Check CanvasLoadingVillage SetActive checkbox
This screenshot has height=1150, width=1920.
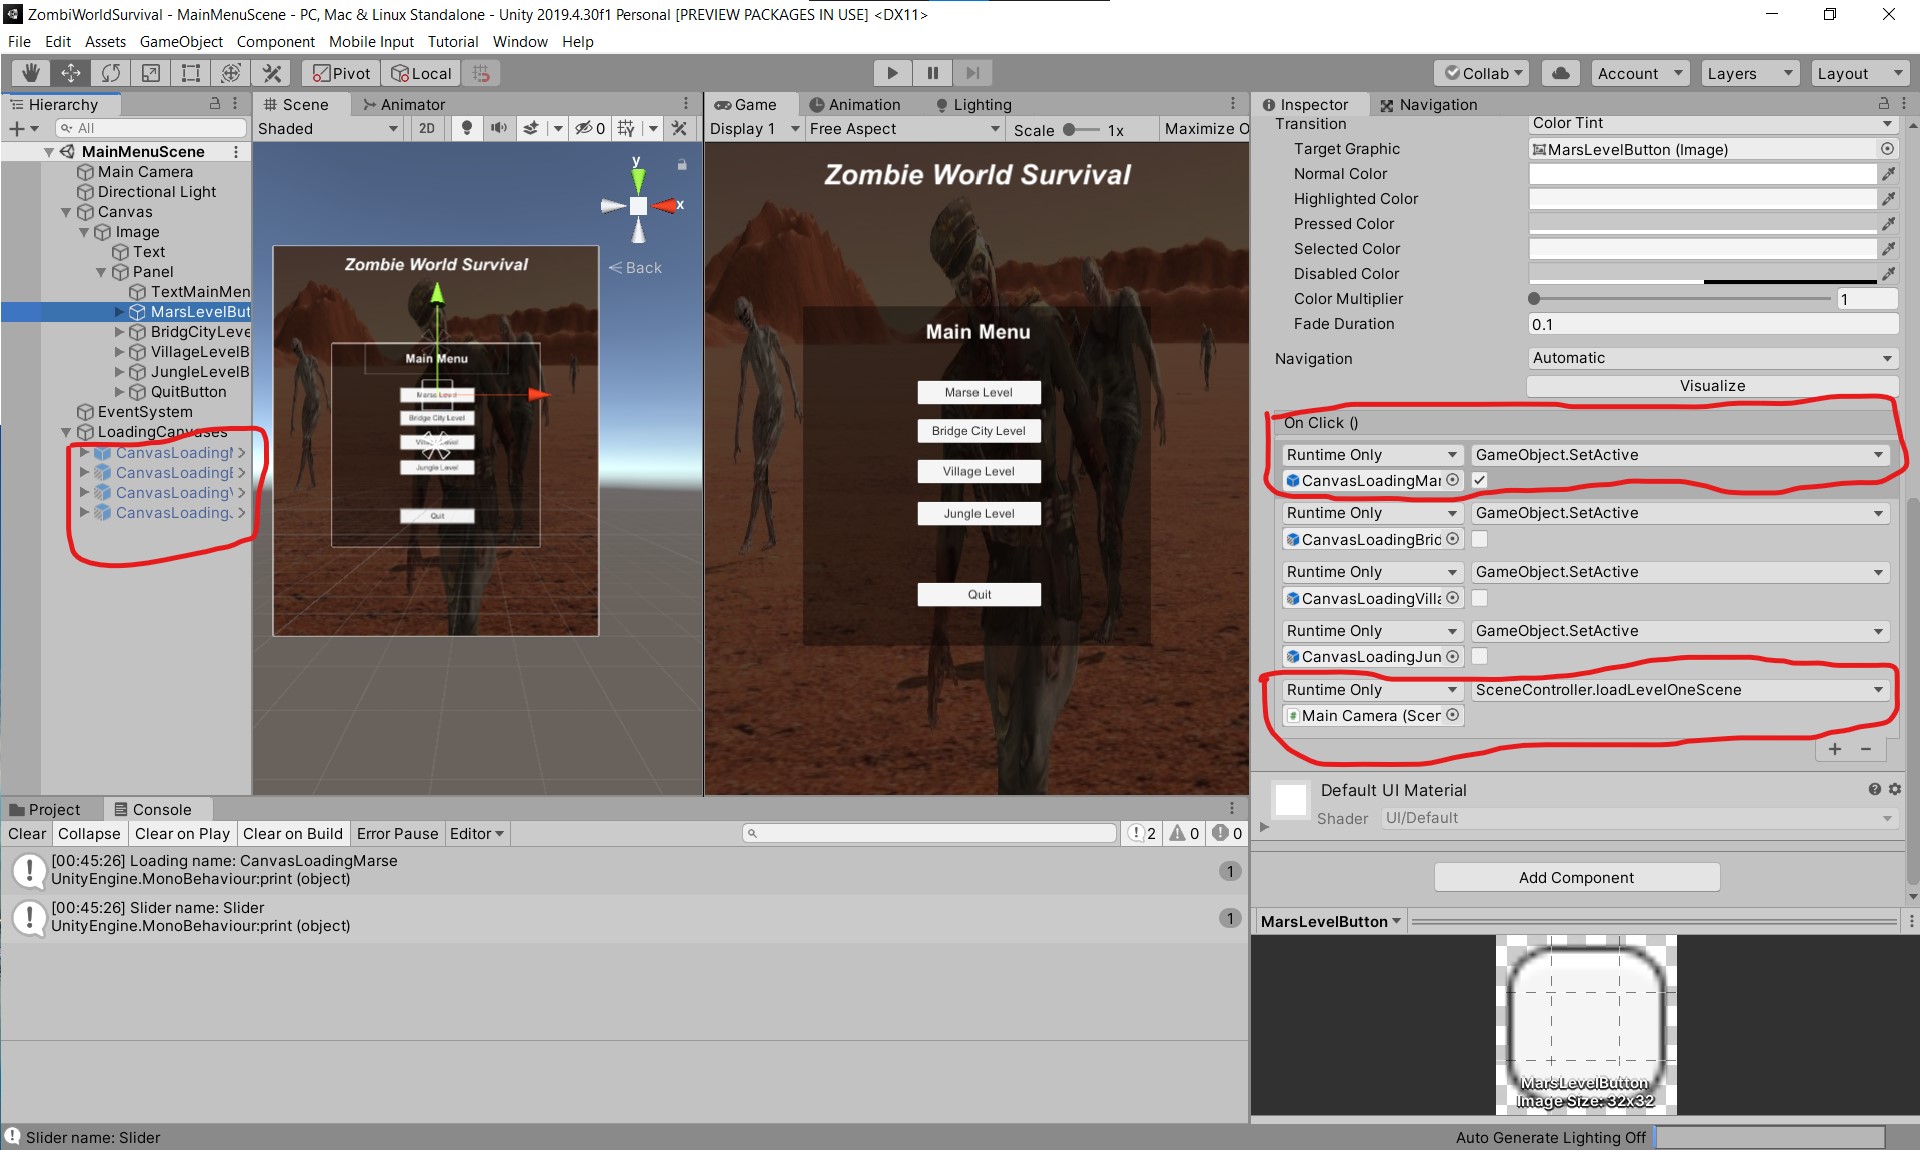coord(1480,598)
